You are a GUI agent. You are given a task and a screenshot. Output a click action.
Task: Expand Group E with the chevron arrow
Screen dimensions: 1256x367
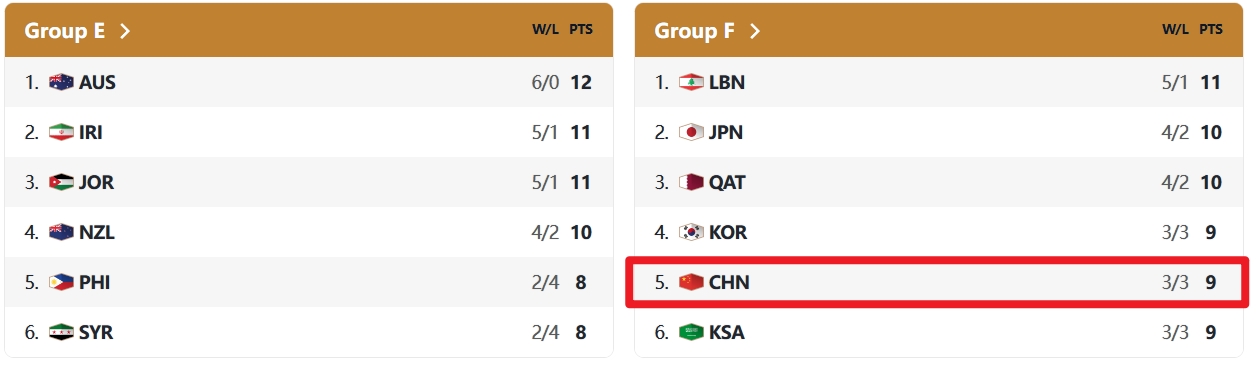pos(125,31)
